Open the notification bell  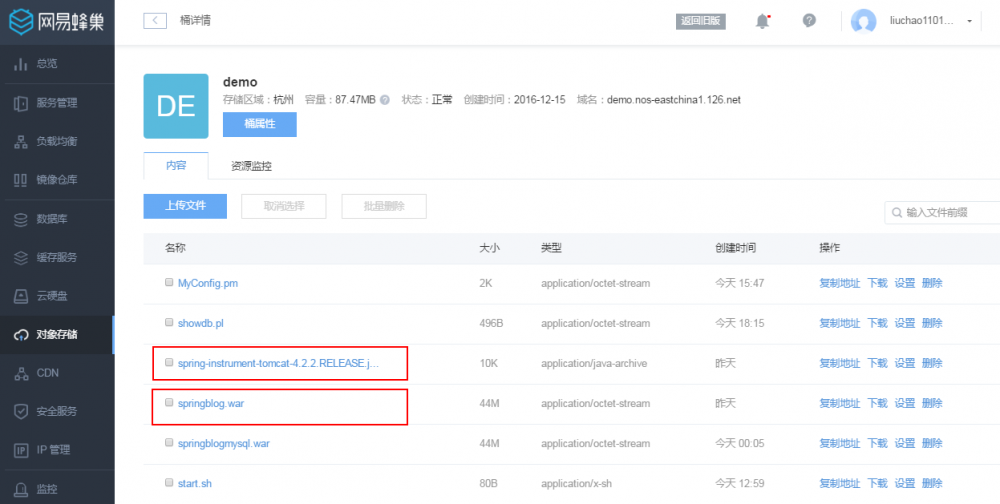coord(762,21)
